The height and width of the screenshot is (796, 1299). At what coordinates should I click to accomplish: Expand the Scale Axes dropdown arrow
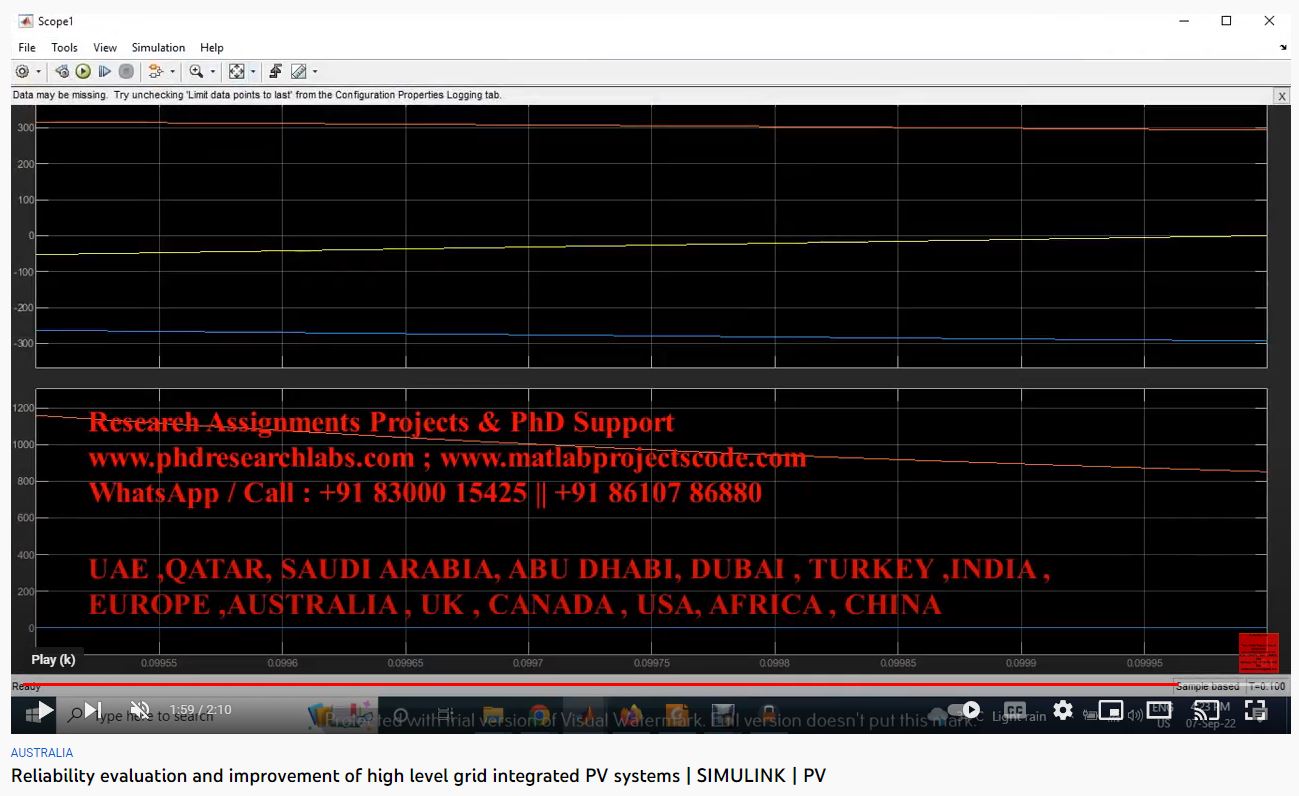[253, 72]
